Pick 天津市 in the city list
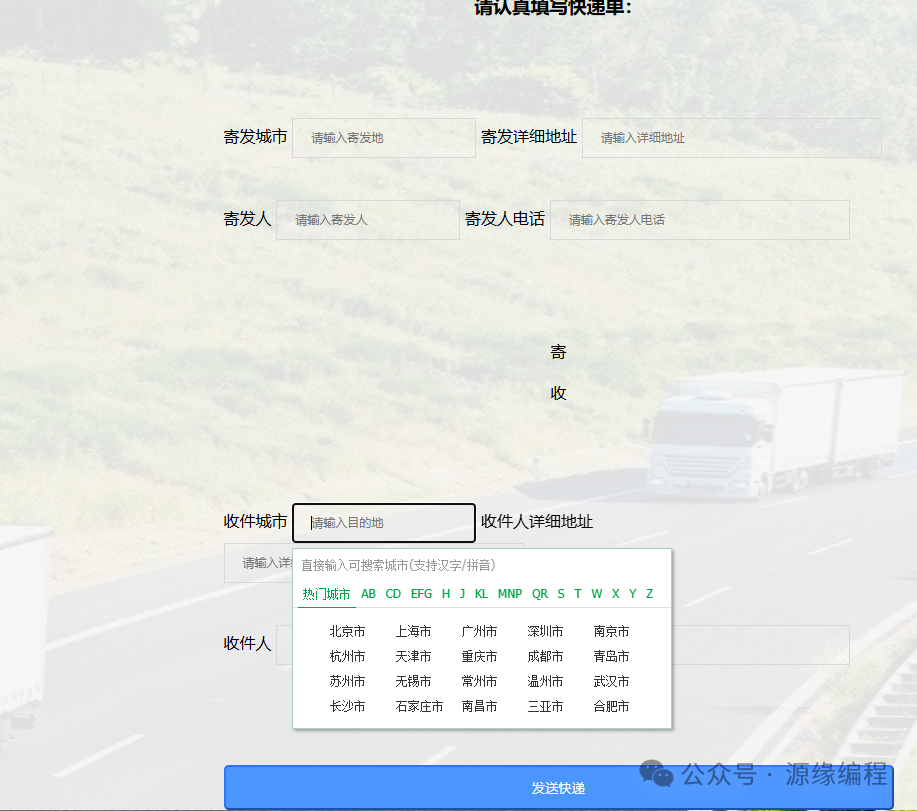This screenshot has width=917, height=811. [x=413, y=657]
